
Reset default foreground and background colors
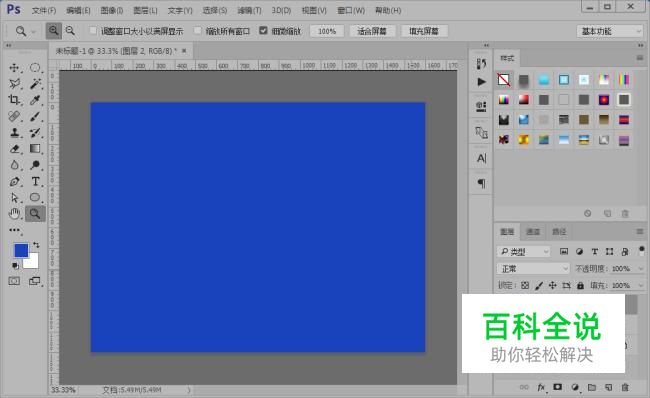(x=15, y=265)
